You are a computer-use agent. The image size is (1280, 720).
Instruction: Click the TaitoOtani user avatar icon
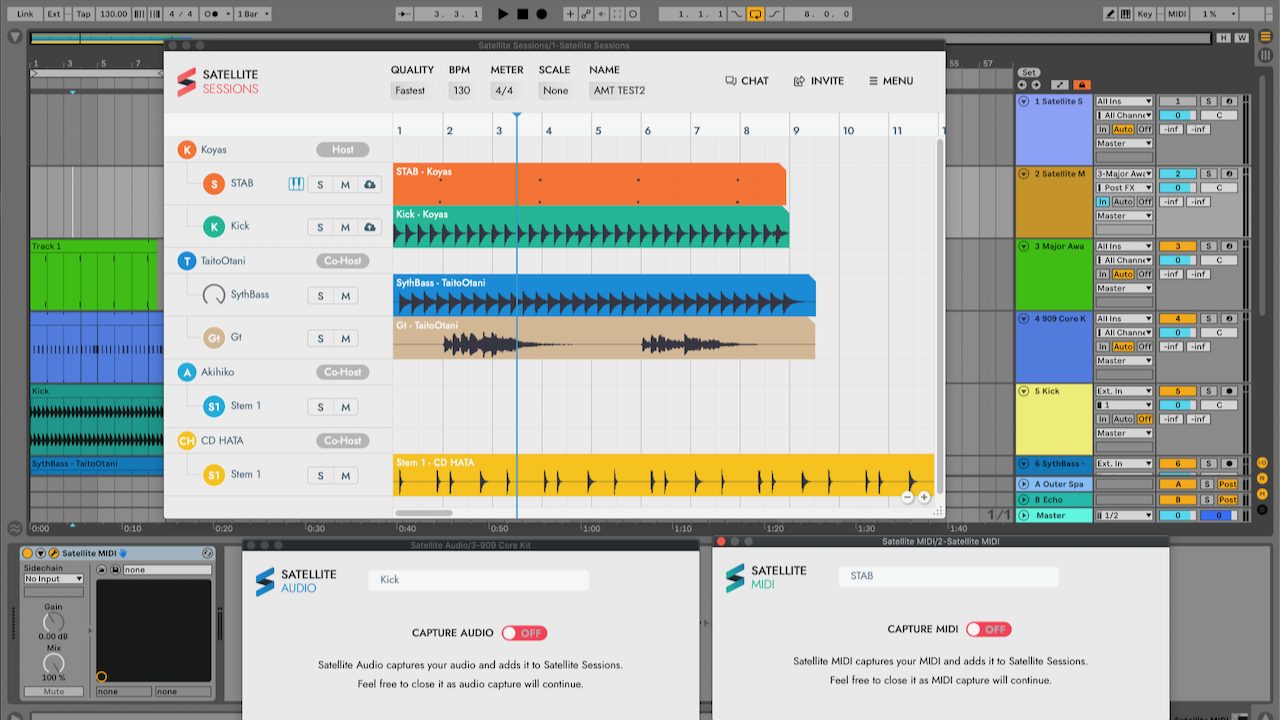click(186, 261)
